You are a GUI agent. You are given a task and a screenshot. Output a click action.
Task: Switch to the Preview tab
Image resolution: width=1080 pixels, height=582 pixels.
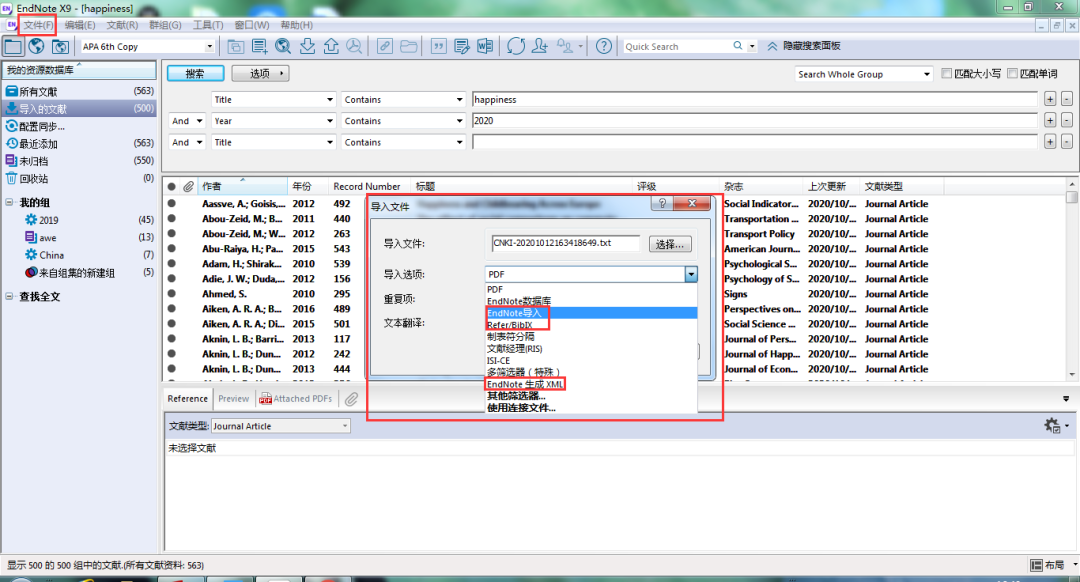pyautogui.click(x=233, y=399)
